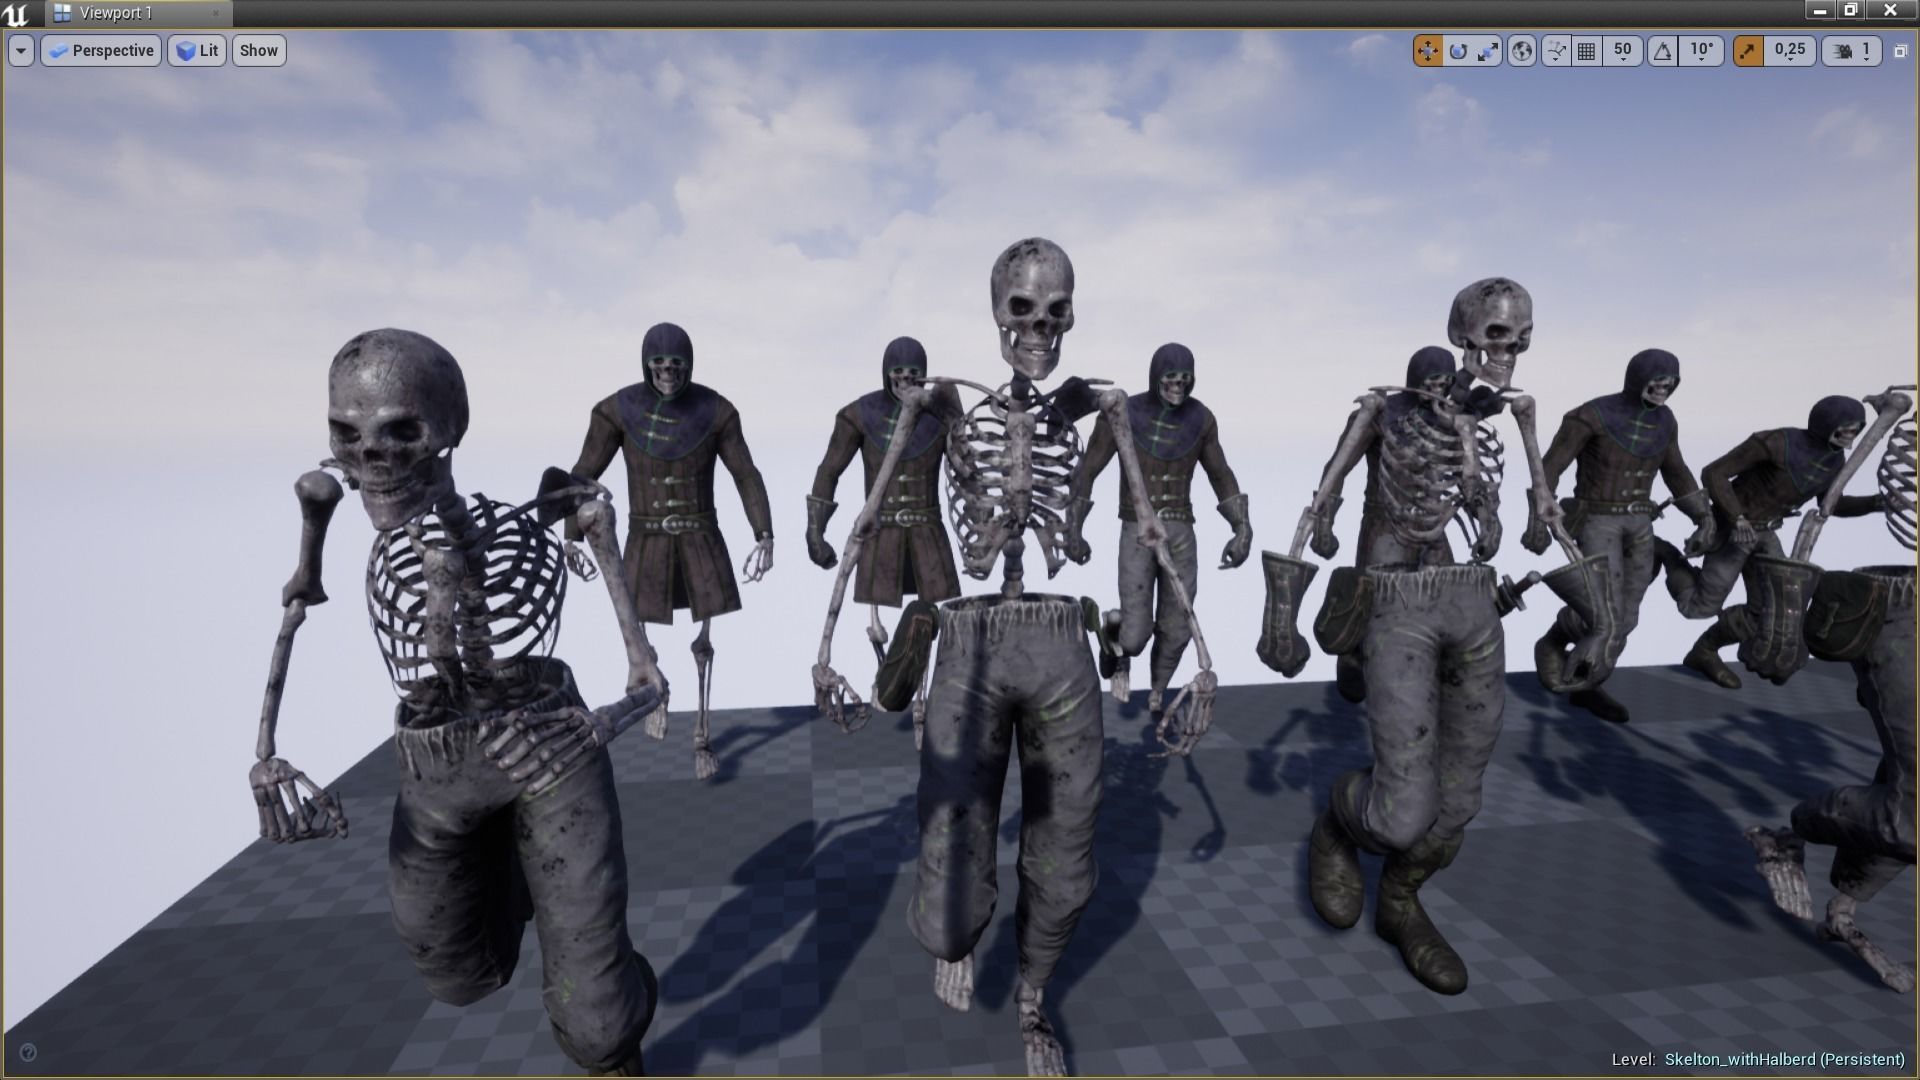Image resolution: width=1920 pixels, height=1080 pixels.
Task: Select the Scale transform tool
Action: pos(1489,50)
